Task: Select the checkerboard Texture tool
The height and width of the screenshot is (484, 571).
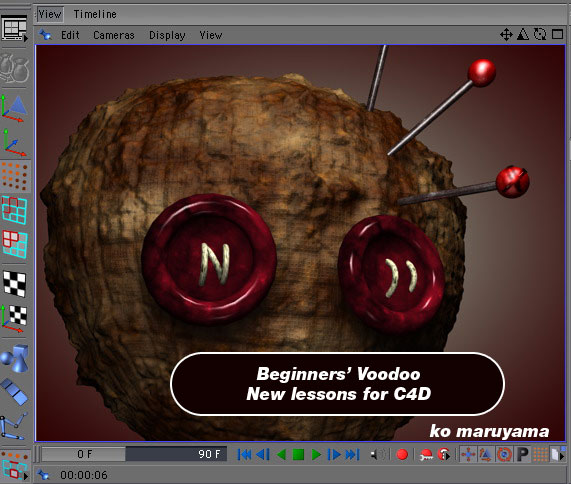Action: coord(15,284)
